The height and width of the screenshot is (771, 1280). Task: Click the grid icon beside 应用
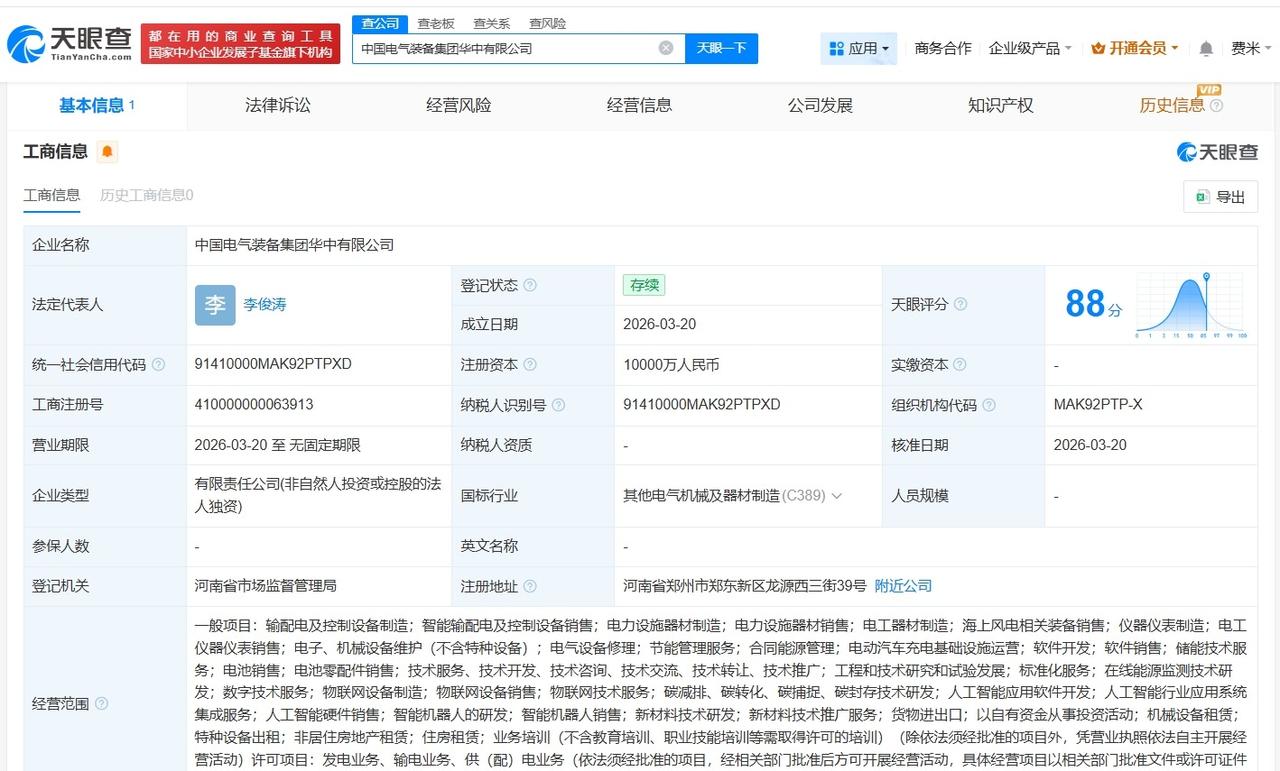point(835,47)
